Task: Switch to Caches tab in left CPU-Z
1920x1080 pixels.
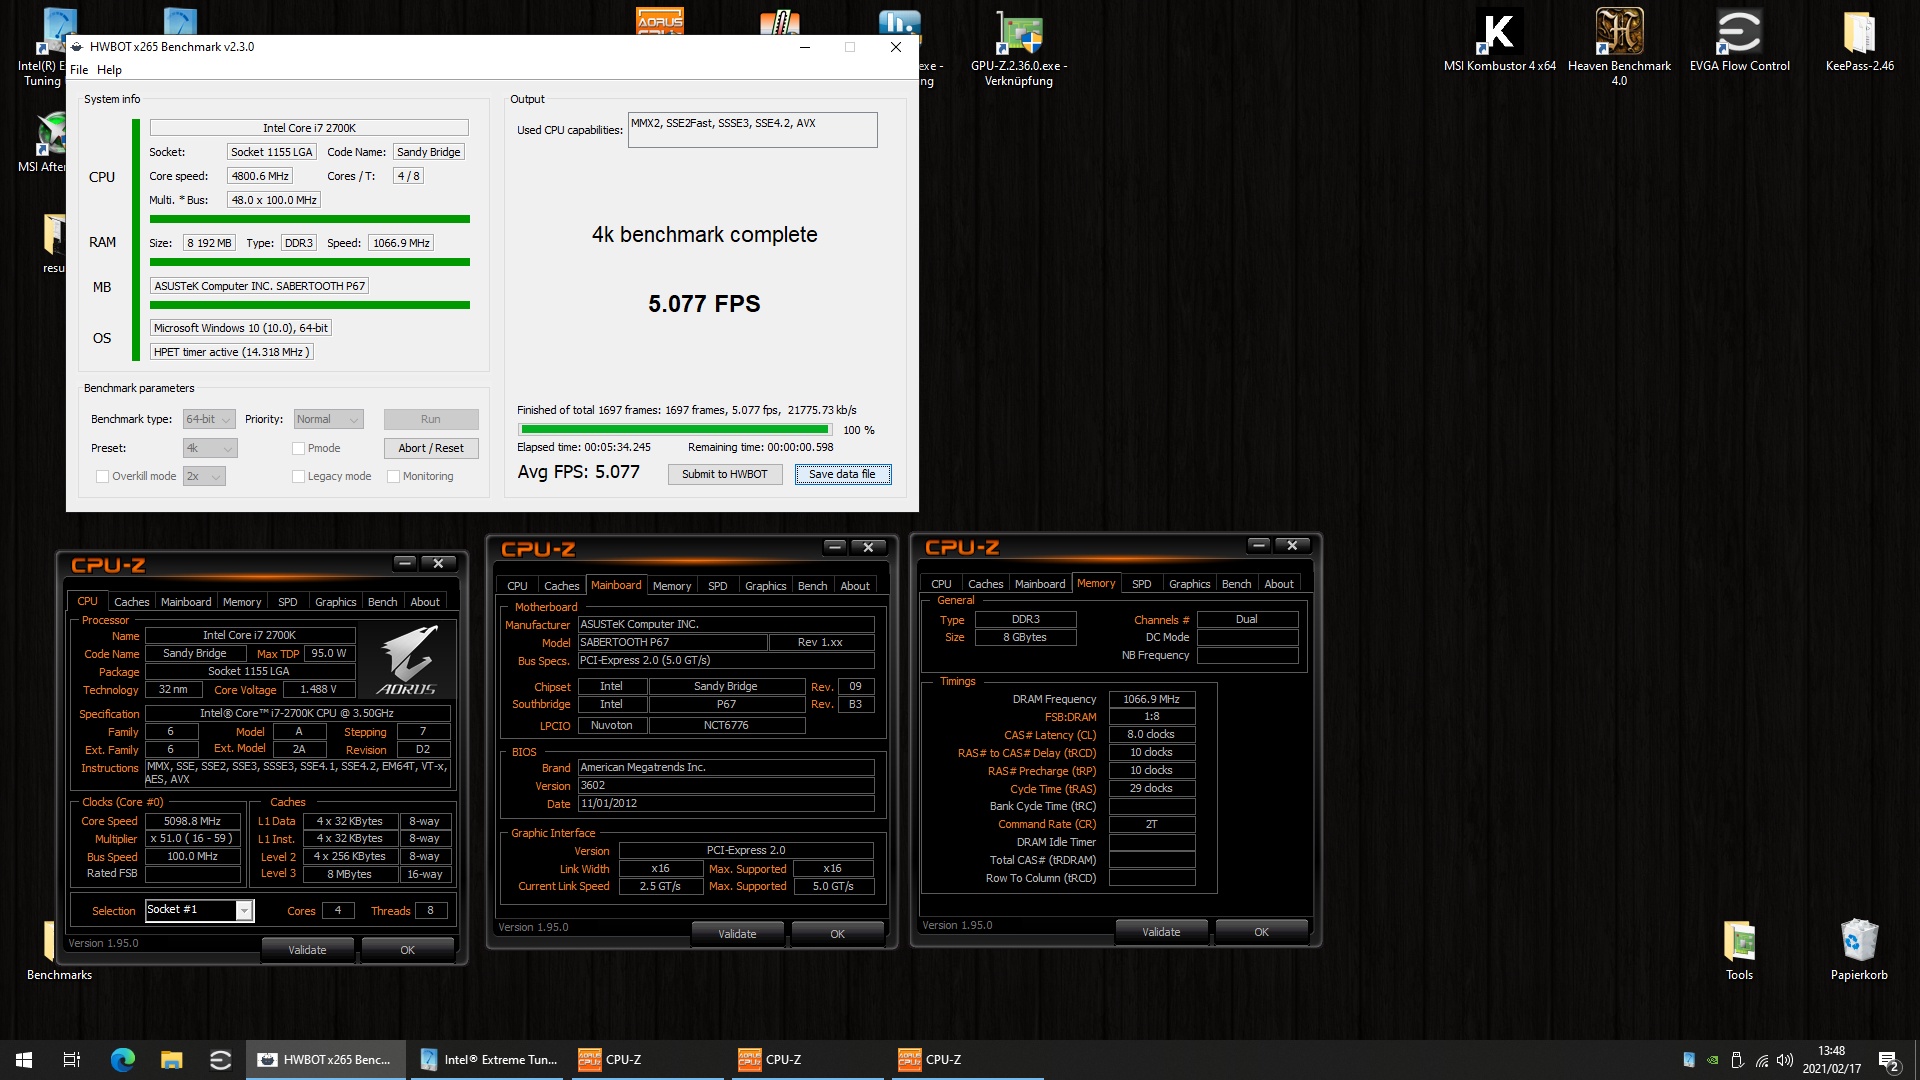Action: (x=131, y=602)
